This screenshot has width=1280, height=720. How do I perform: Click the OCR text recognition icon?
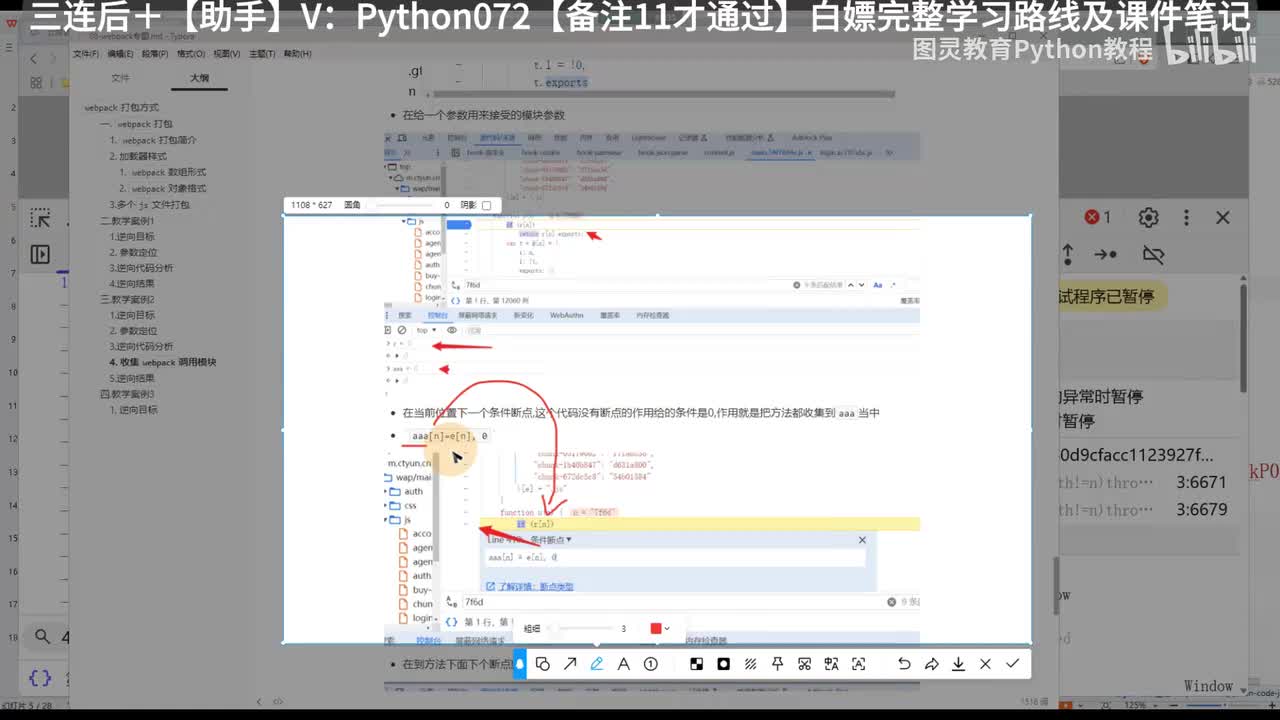pyautogui.click(x=858, y=664)
